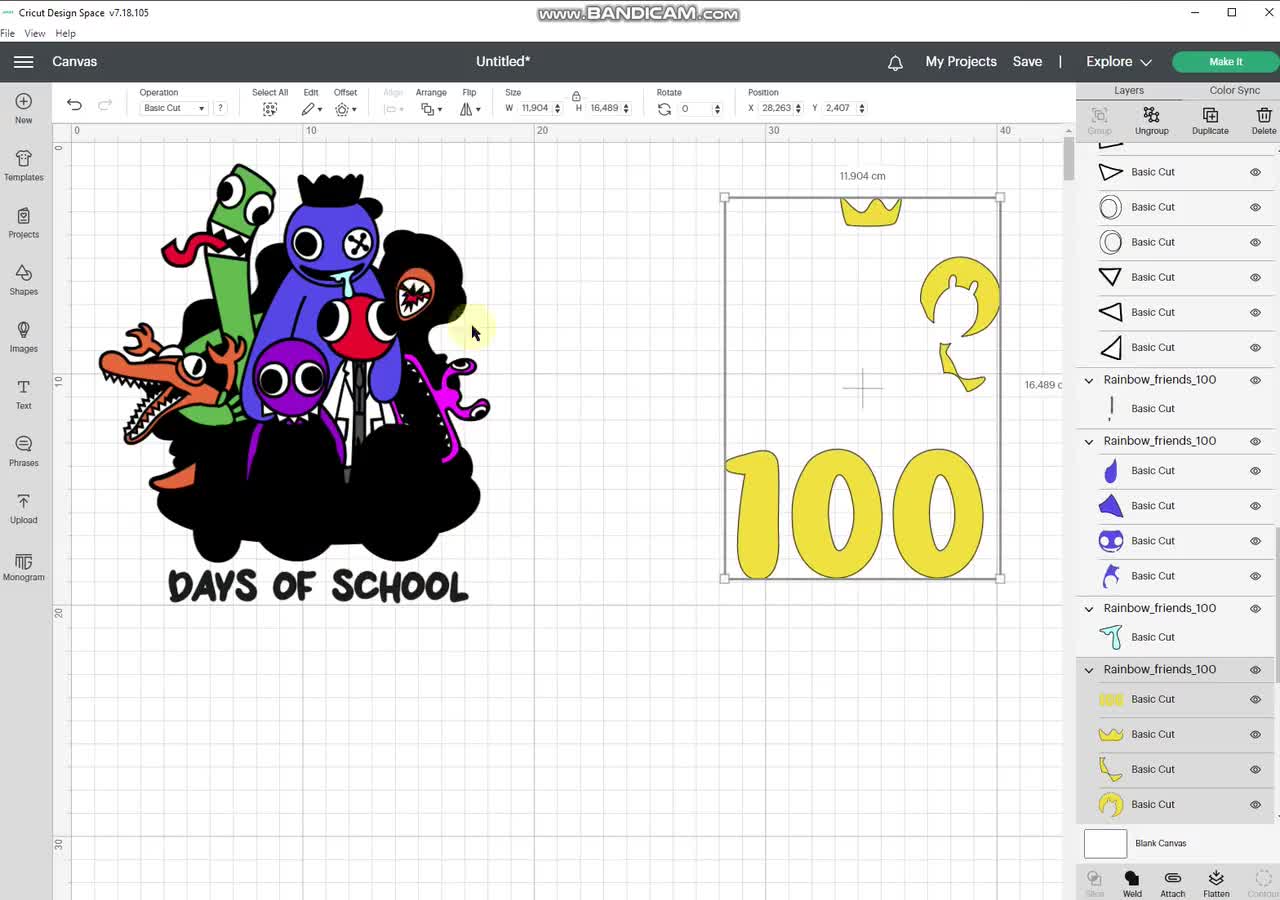The height and width of the screenshot is (900, 1280).
Task: Click the Undo arrow
Action: pyautogui.click(x=74, y=105)
